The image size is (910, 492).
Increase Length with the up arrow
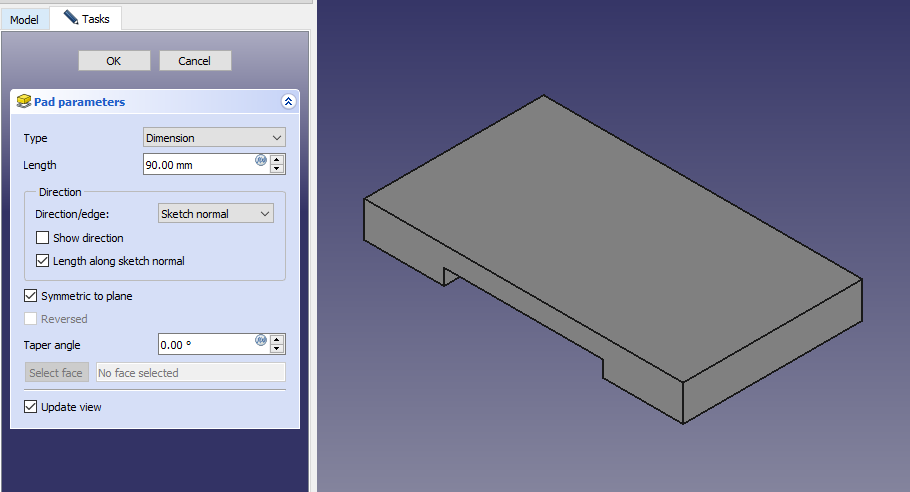click(x=278, y=159)
